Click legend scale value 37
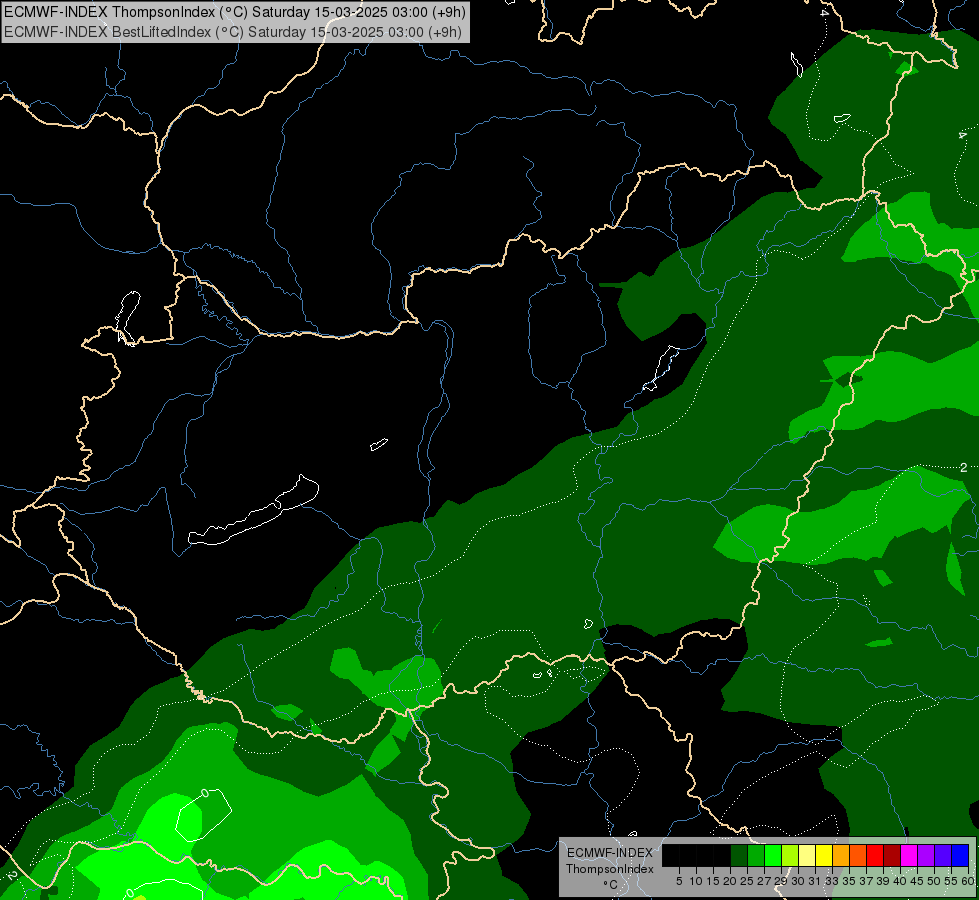 click(x=866, y=881)
